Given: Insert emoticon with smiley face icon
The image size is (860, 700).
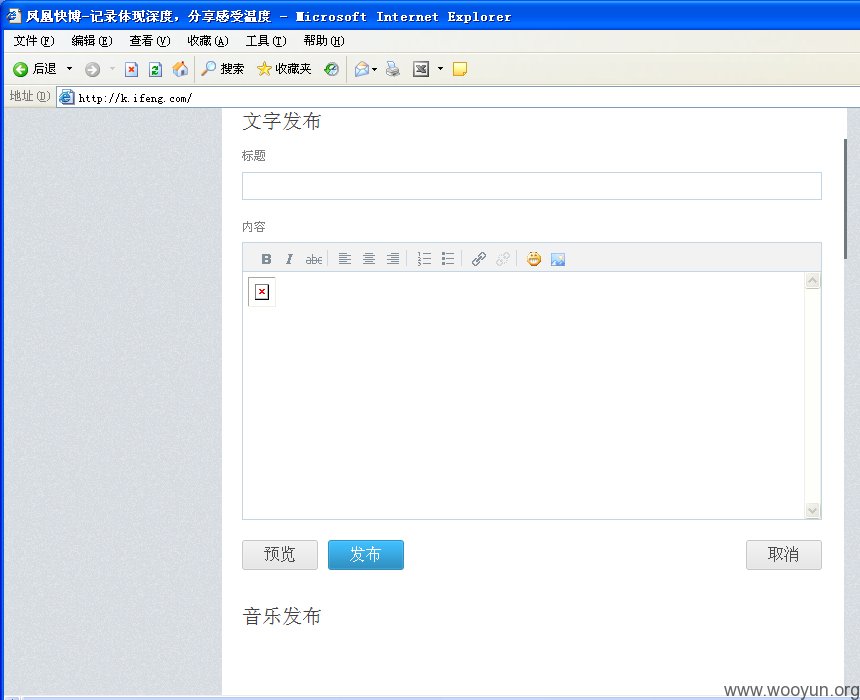Looking at the screenshot, I should click(x=534, y=259).
